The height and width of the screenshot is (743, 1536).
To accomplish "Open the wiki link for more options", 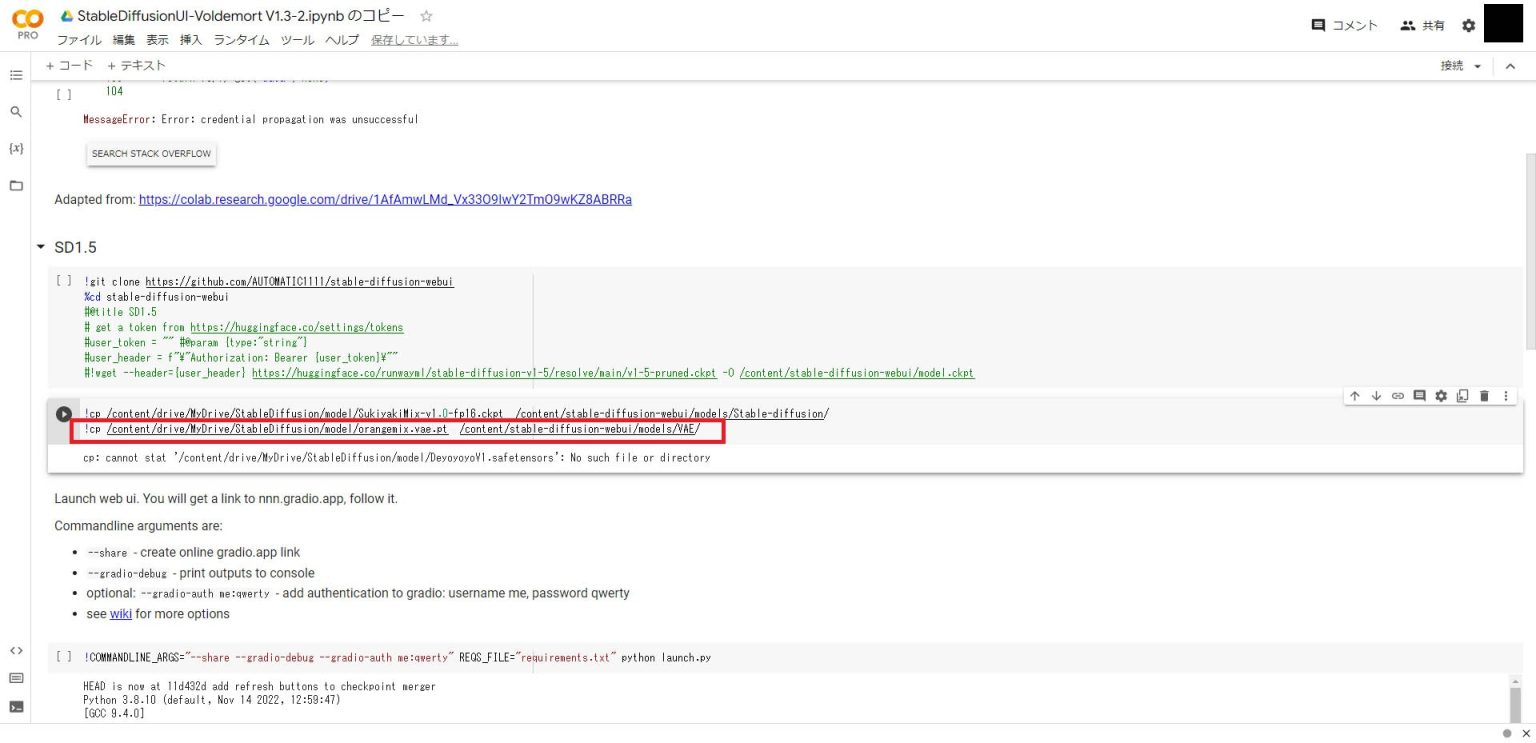I will [x=120, y=614].
